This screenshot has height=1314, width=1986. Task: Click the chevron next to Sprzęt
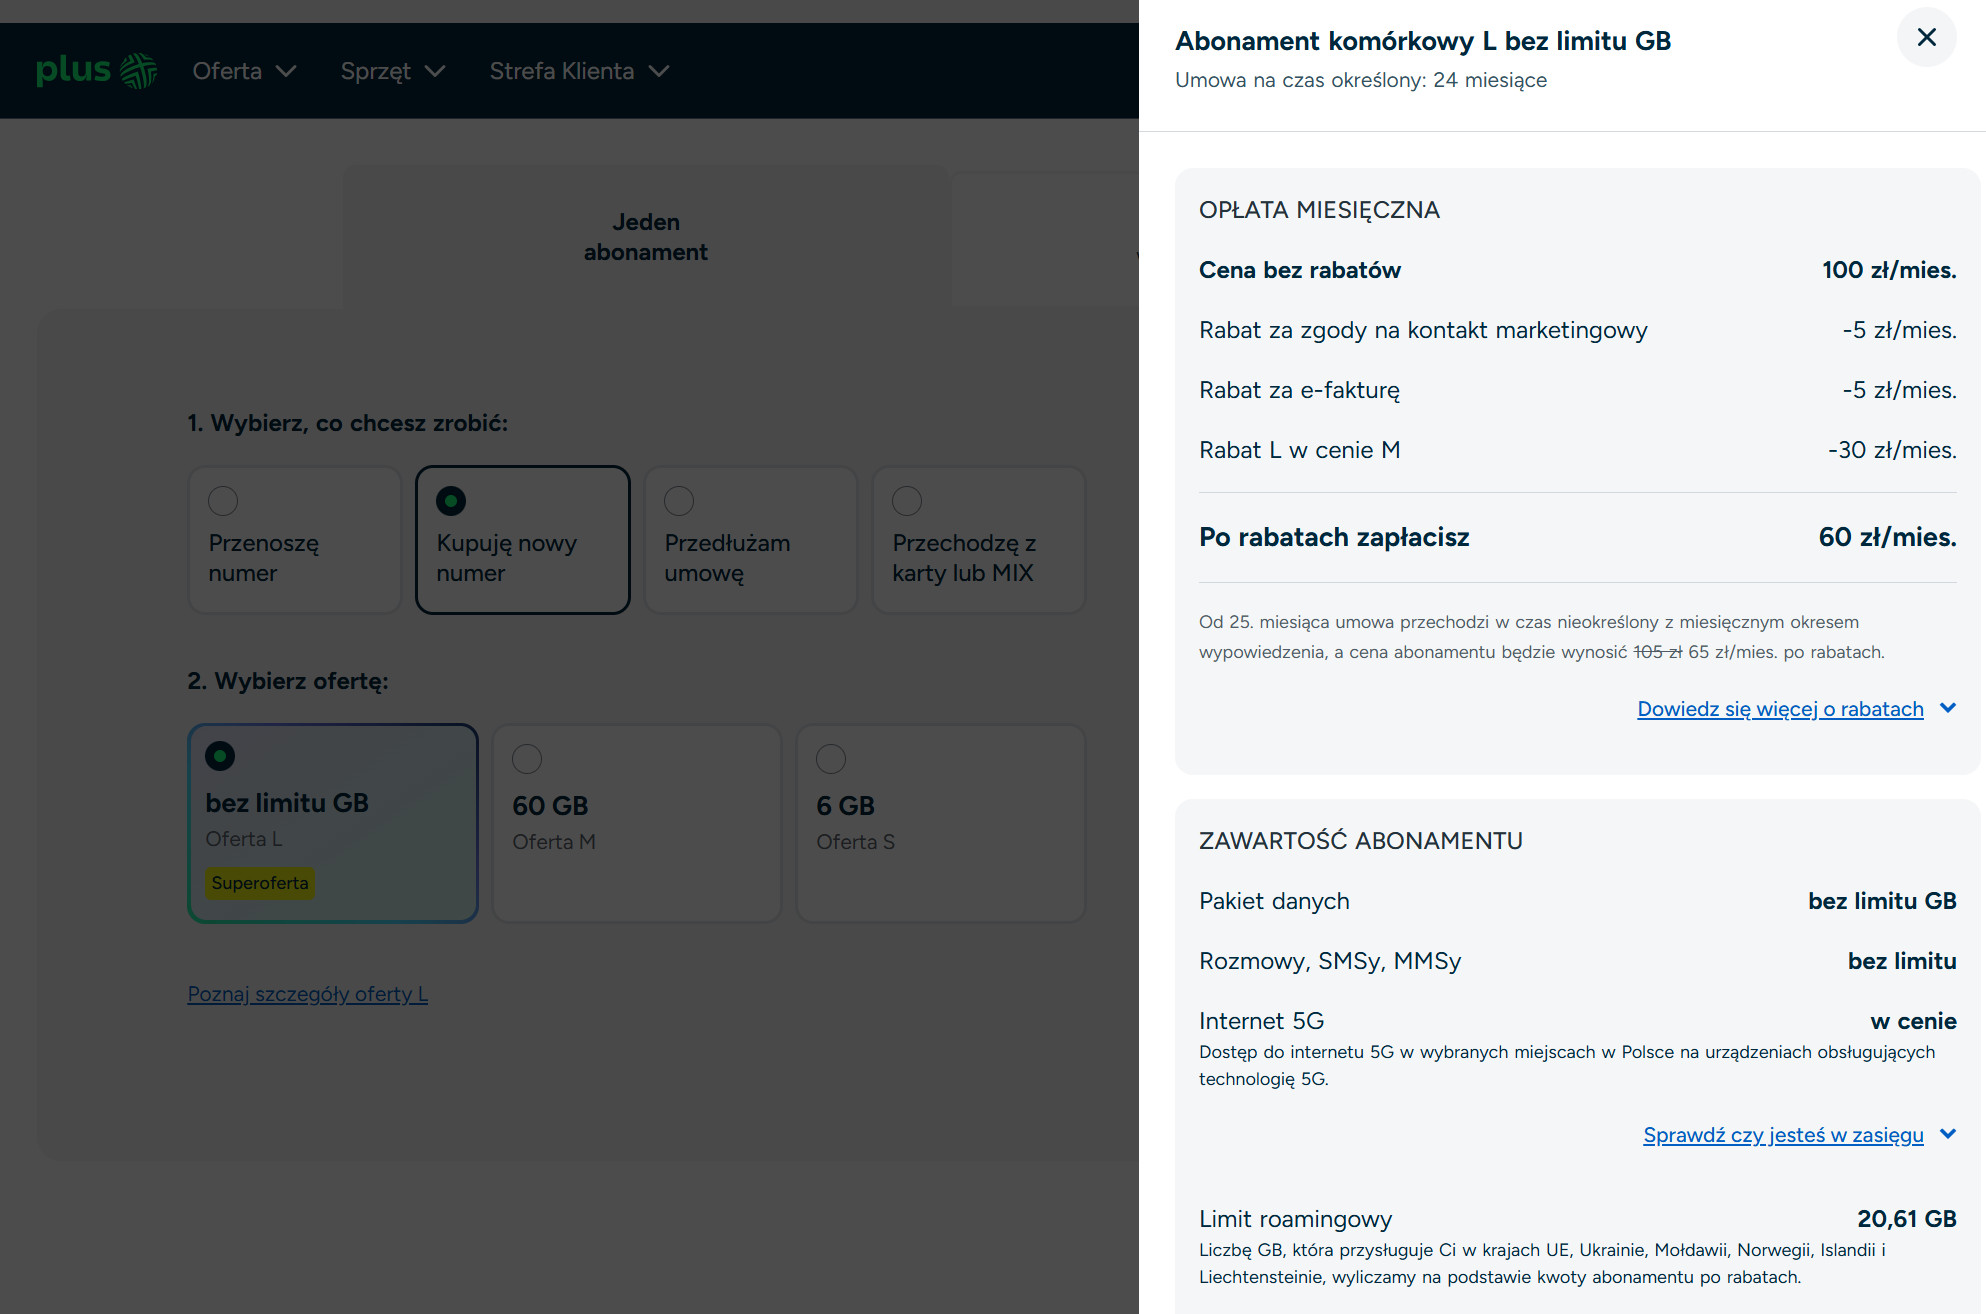(435, 71)
